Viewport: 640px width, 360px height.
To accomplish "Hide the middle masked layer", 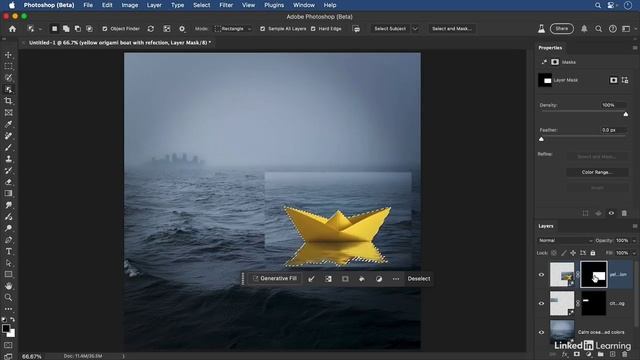I will (x=542, y=303).
